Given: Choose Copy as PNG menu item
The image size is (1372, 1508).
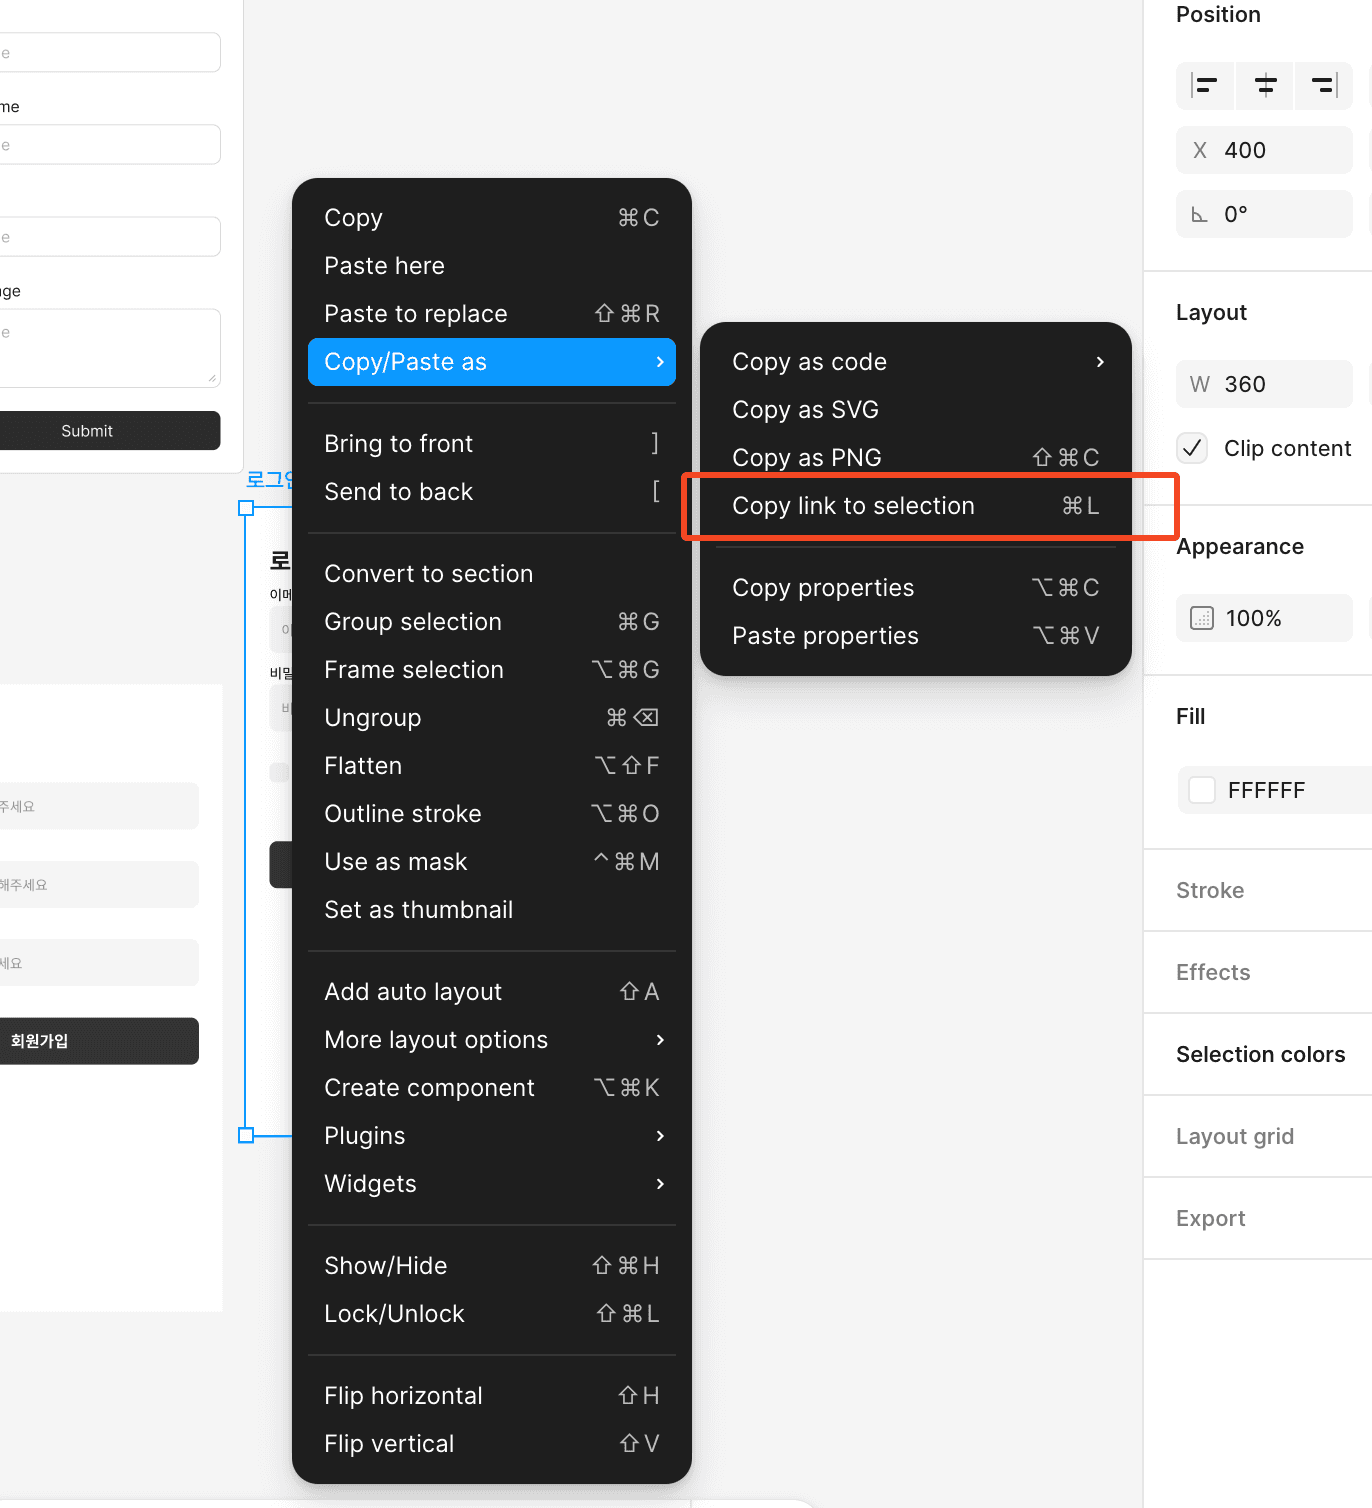Looking at the screenshot, I should point(915,458).
